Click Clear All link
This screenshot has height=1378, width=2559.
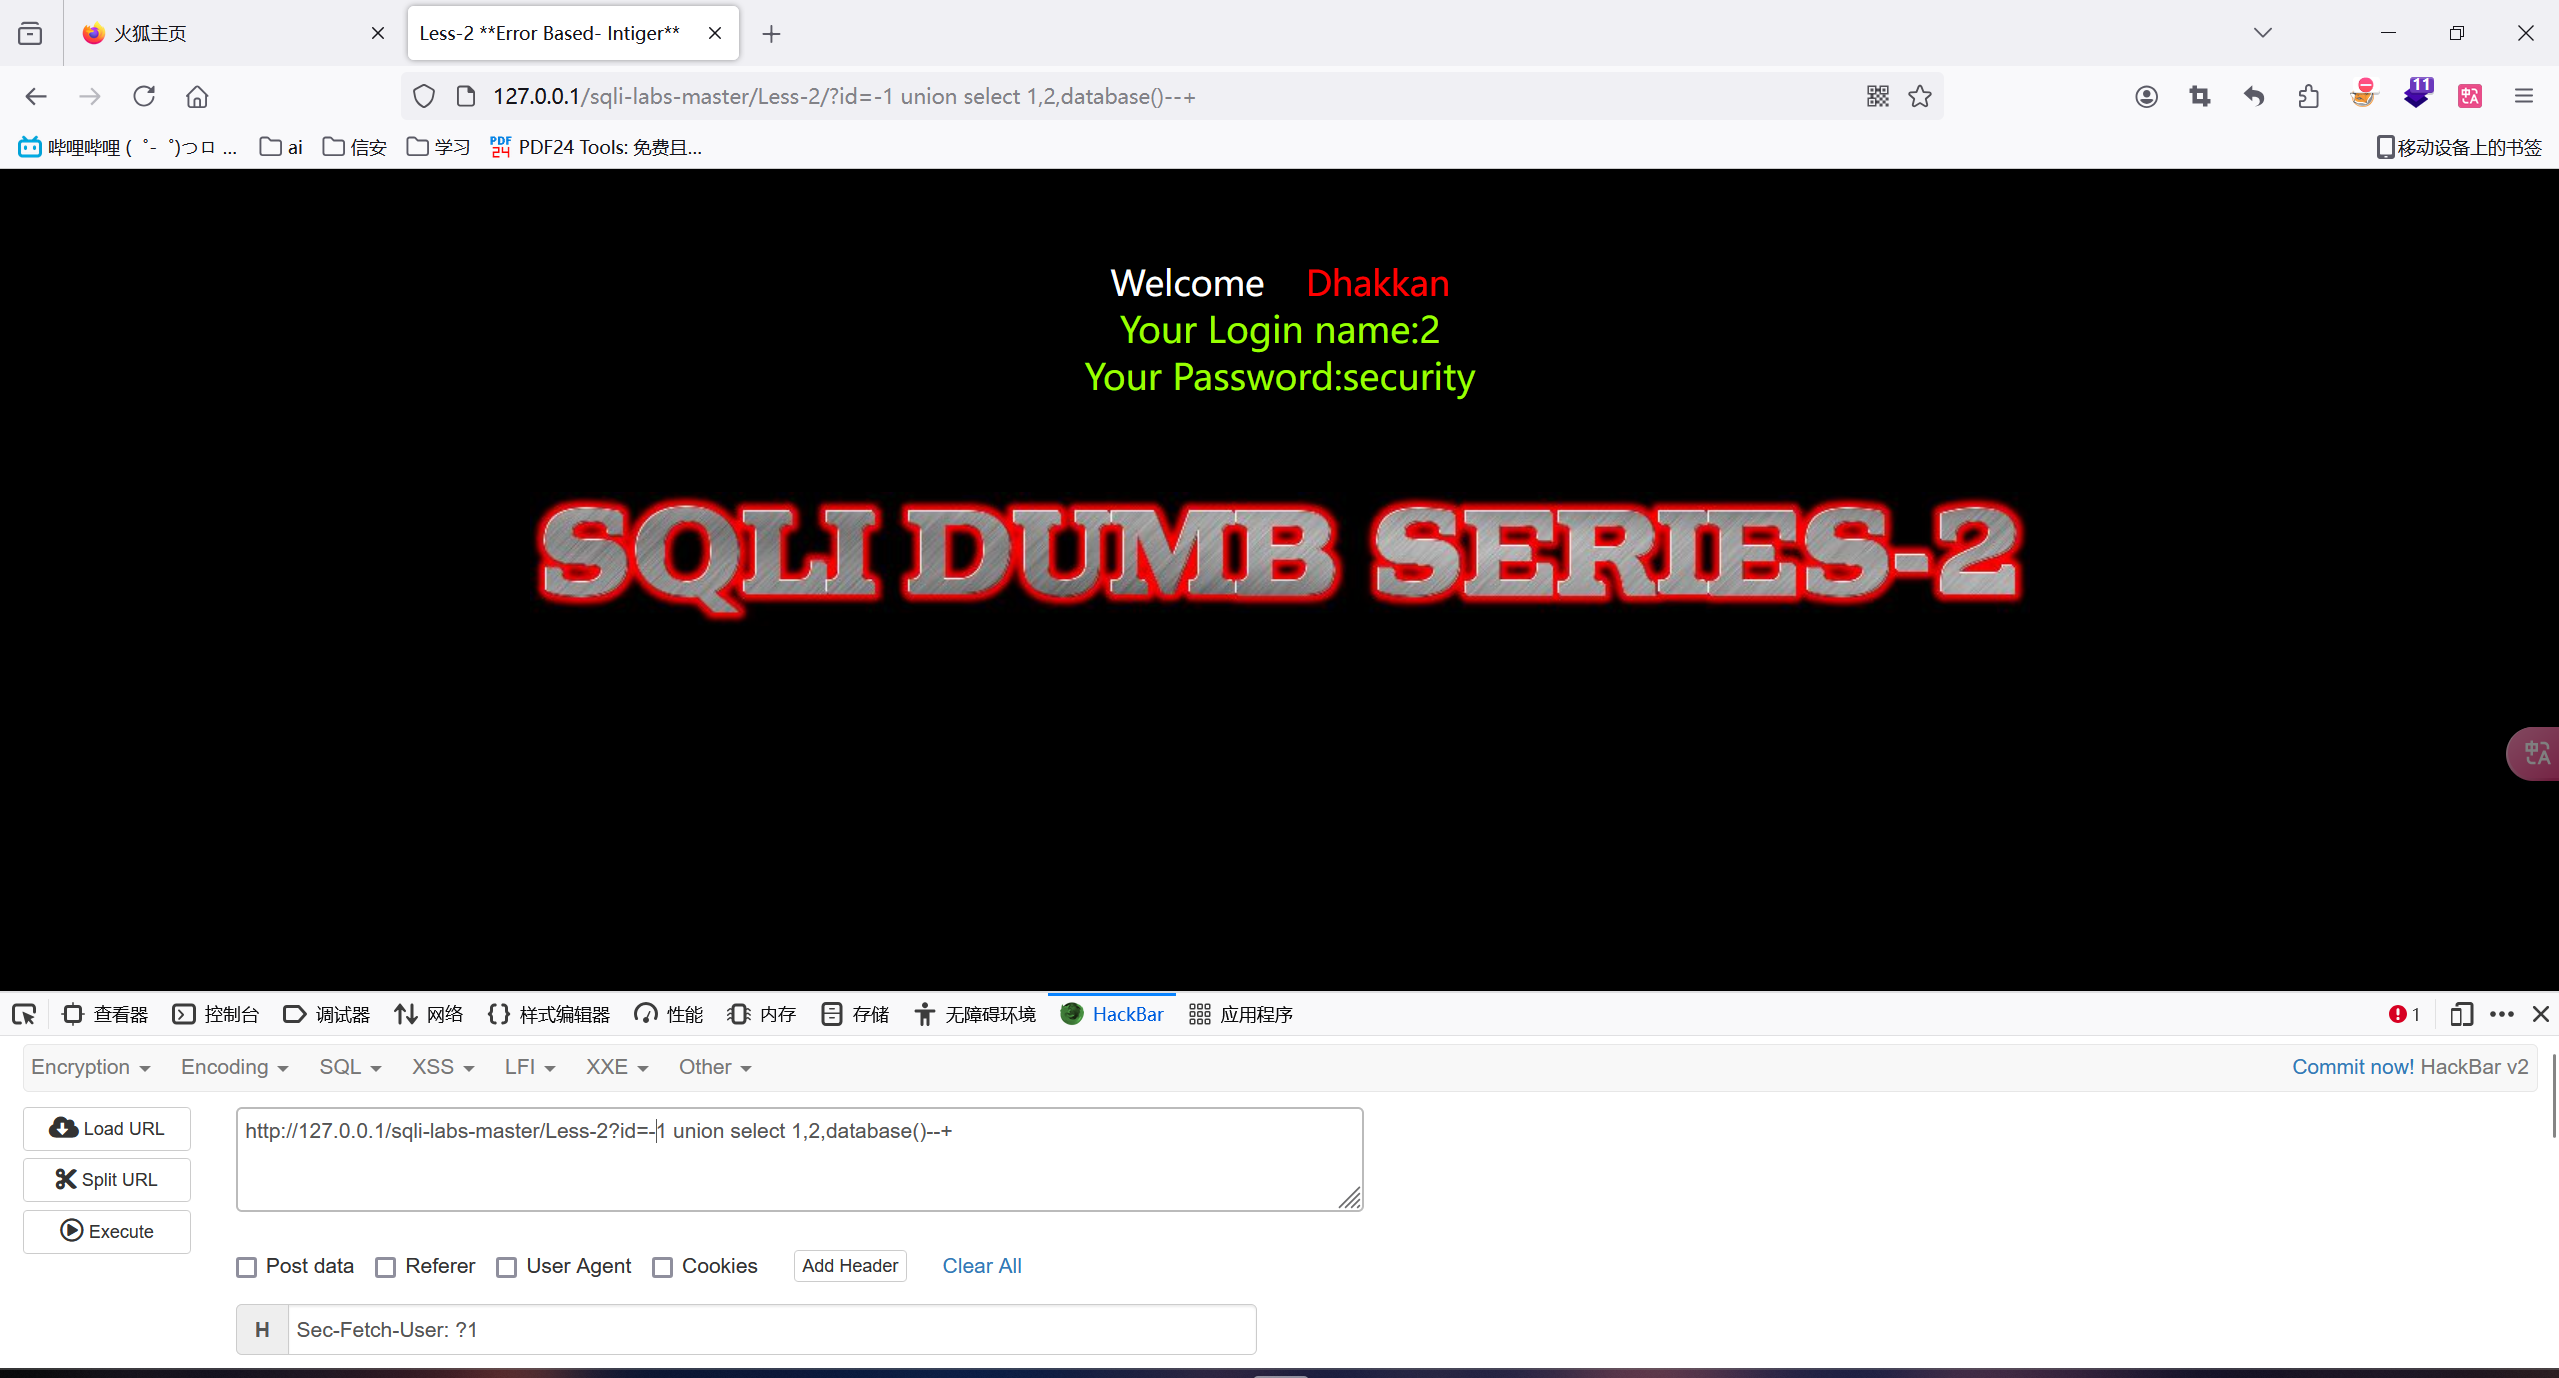pyautogui.click(x=982, y=1266)
